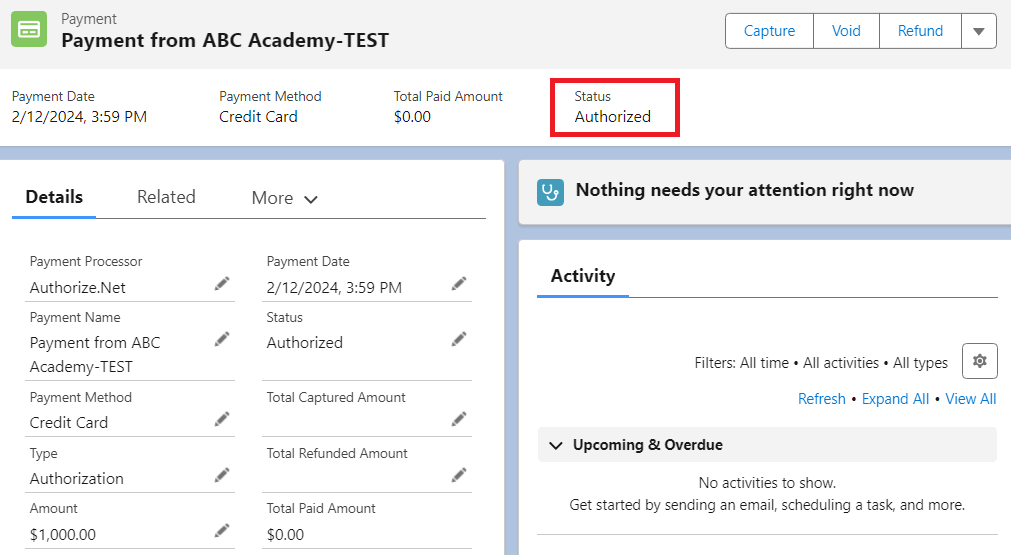Click pencil icon next to Payment Name

[x=222, y=339]
